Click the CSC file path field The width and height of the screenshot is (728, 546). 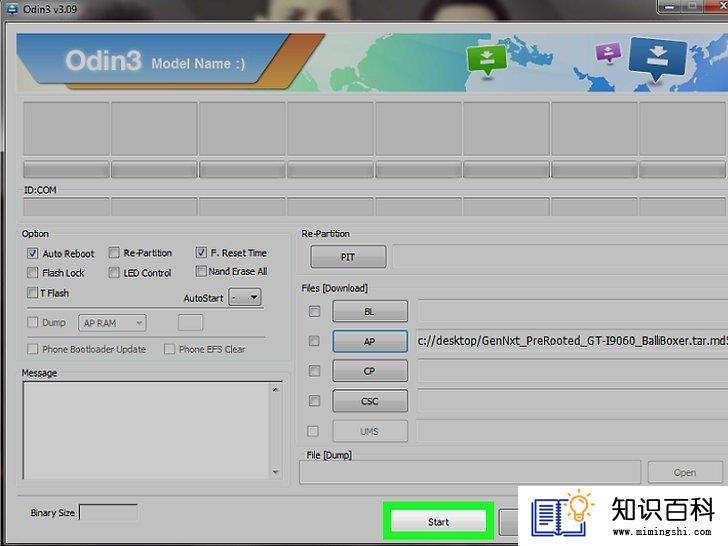572,401
